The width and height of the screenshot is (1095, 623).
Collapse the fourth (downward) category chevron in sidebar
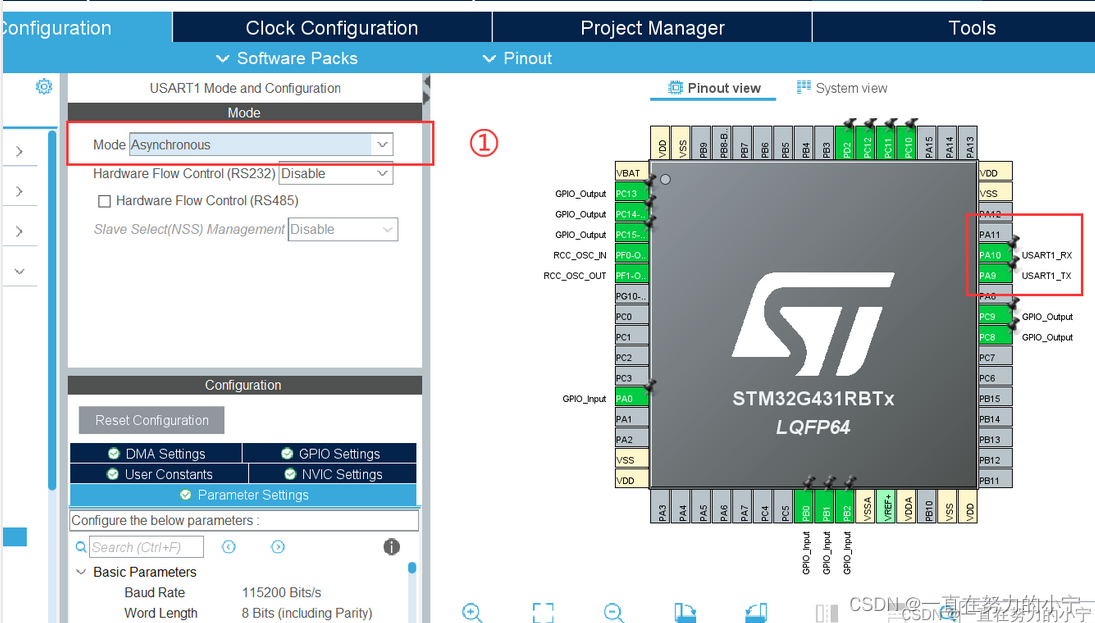[x=20, y=271]
